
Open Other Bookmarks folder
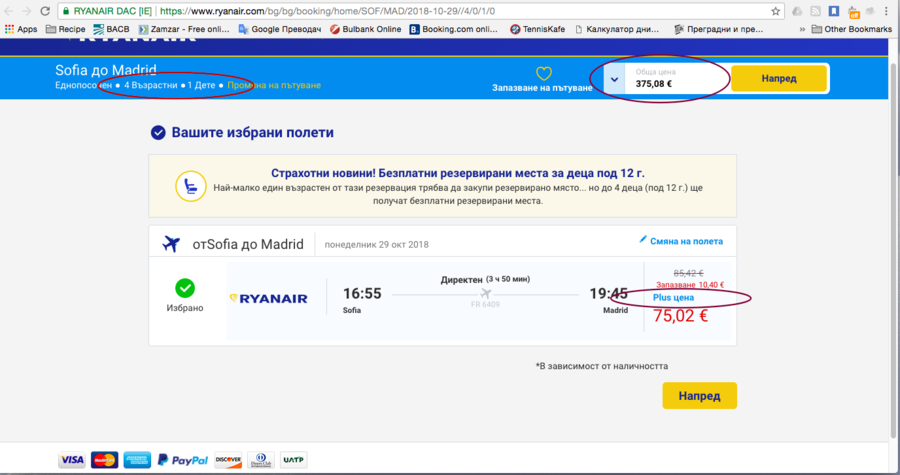pyautogui.click(x=852, y=29)
